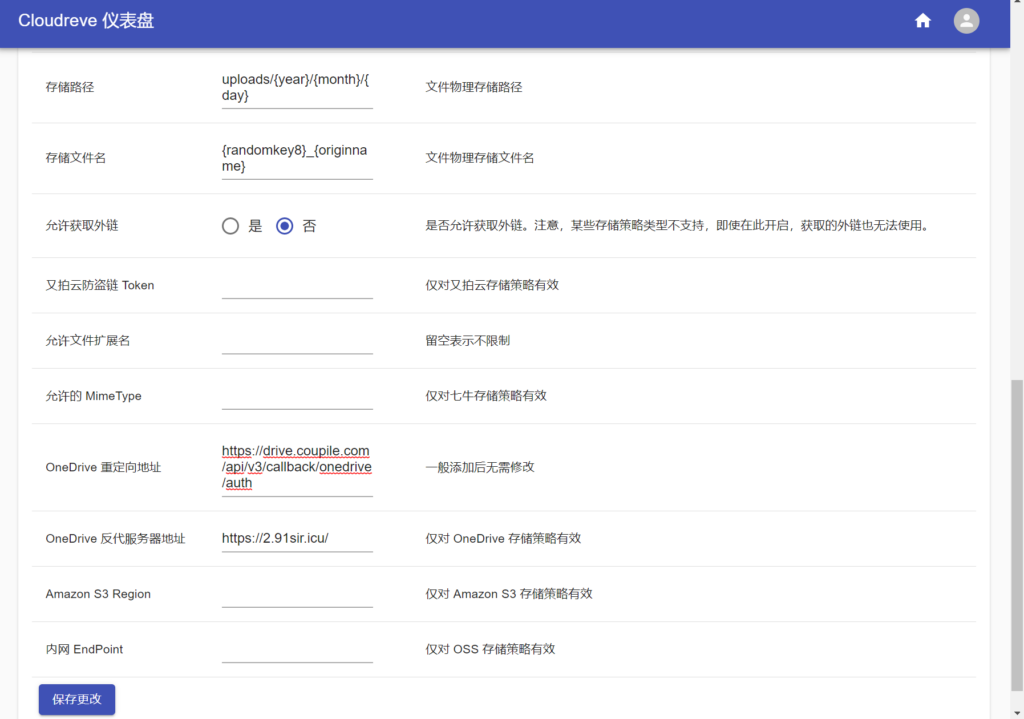Viewport: 1024px width, 719px height.
Task: Click the OneDrive 重定向地址 field
Action: pos(295,467)
